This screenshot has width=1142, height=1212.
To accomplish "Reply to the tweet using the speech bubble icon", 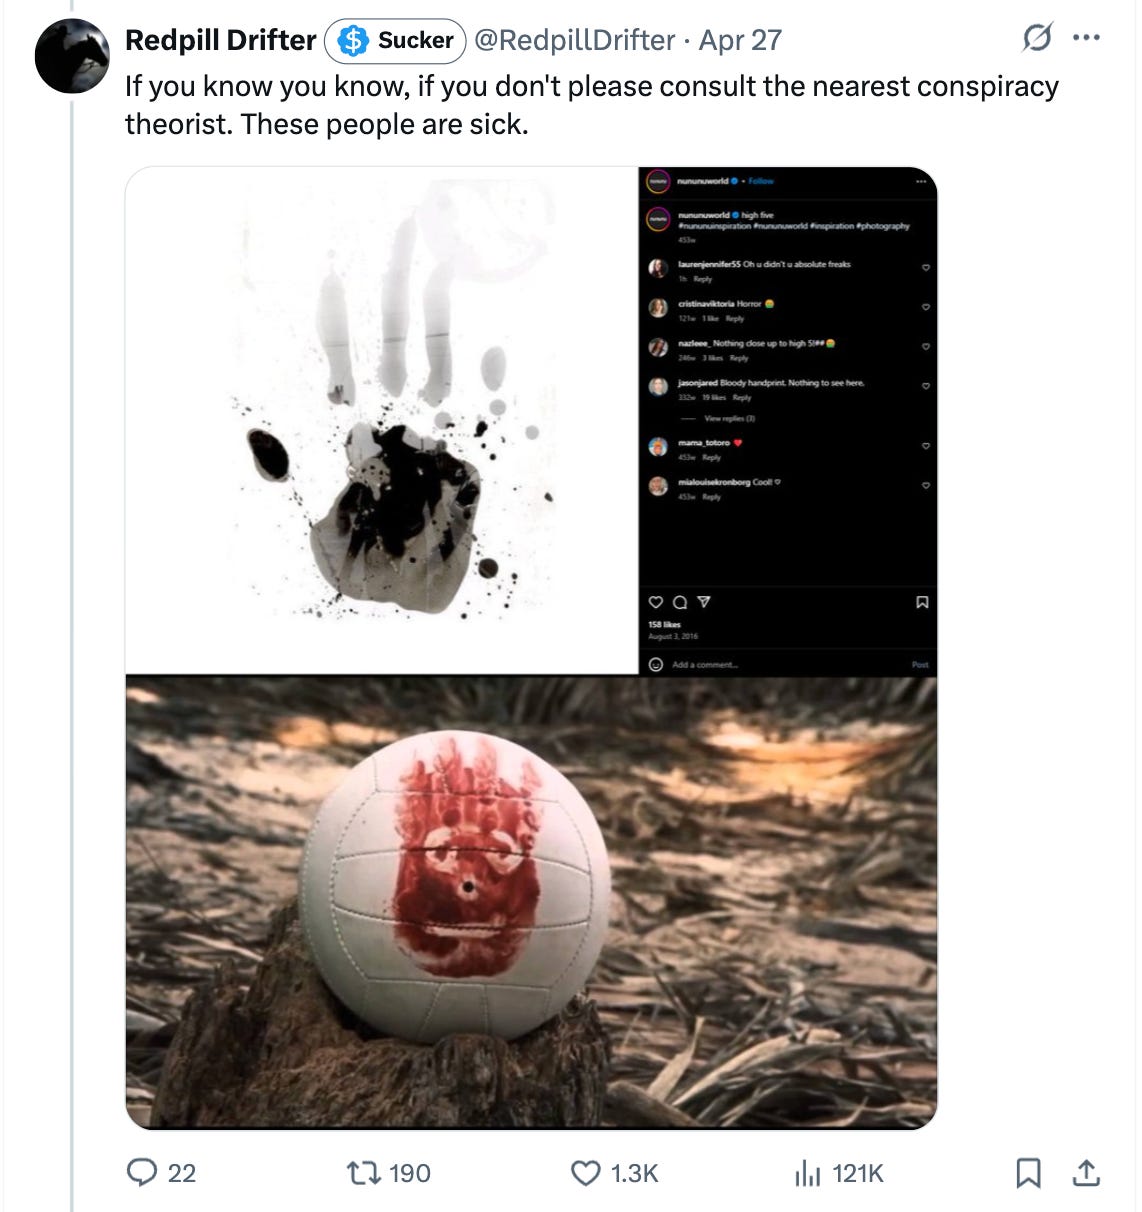I will 144,1173.
